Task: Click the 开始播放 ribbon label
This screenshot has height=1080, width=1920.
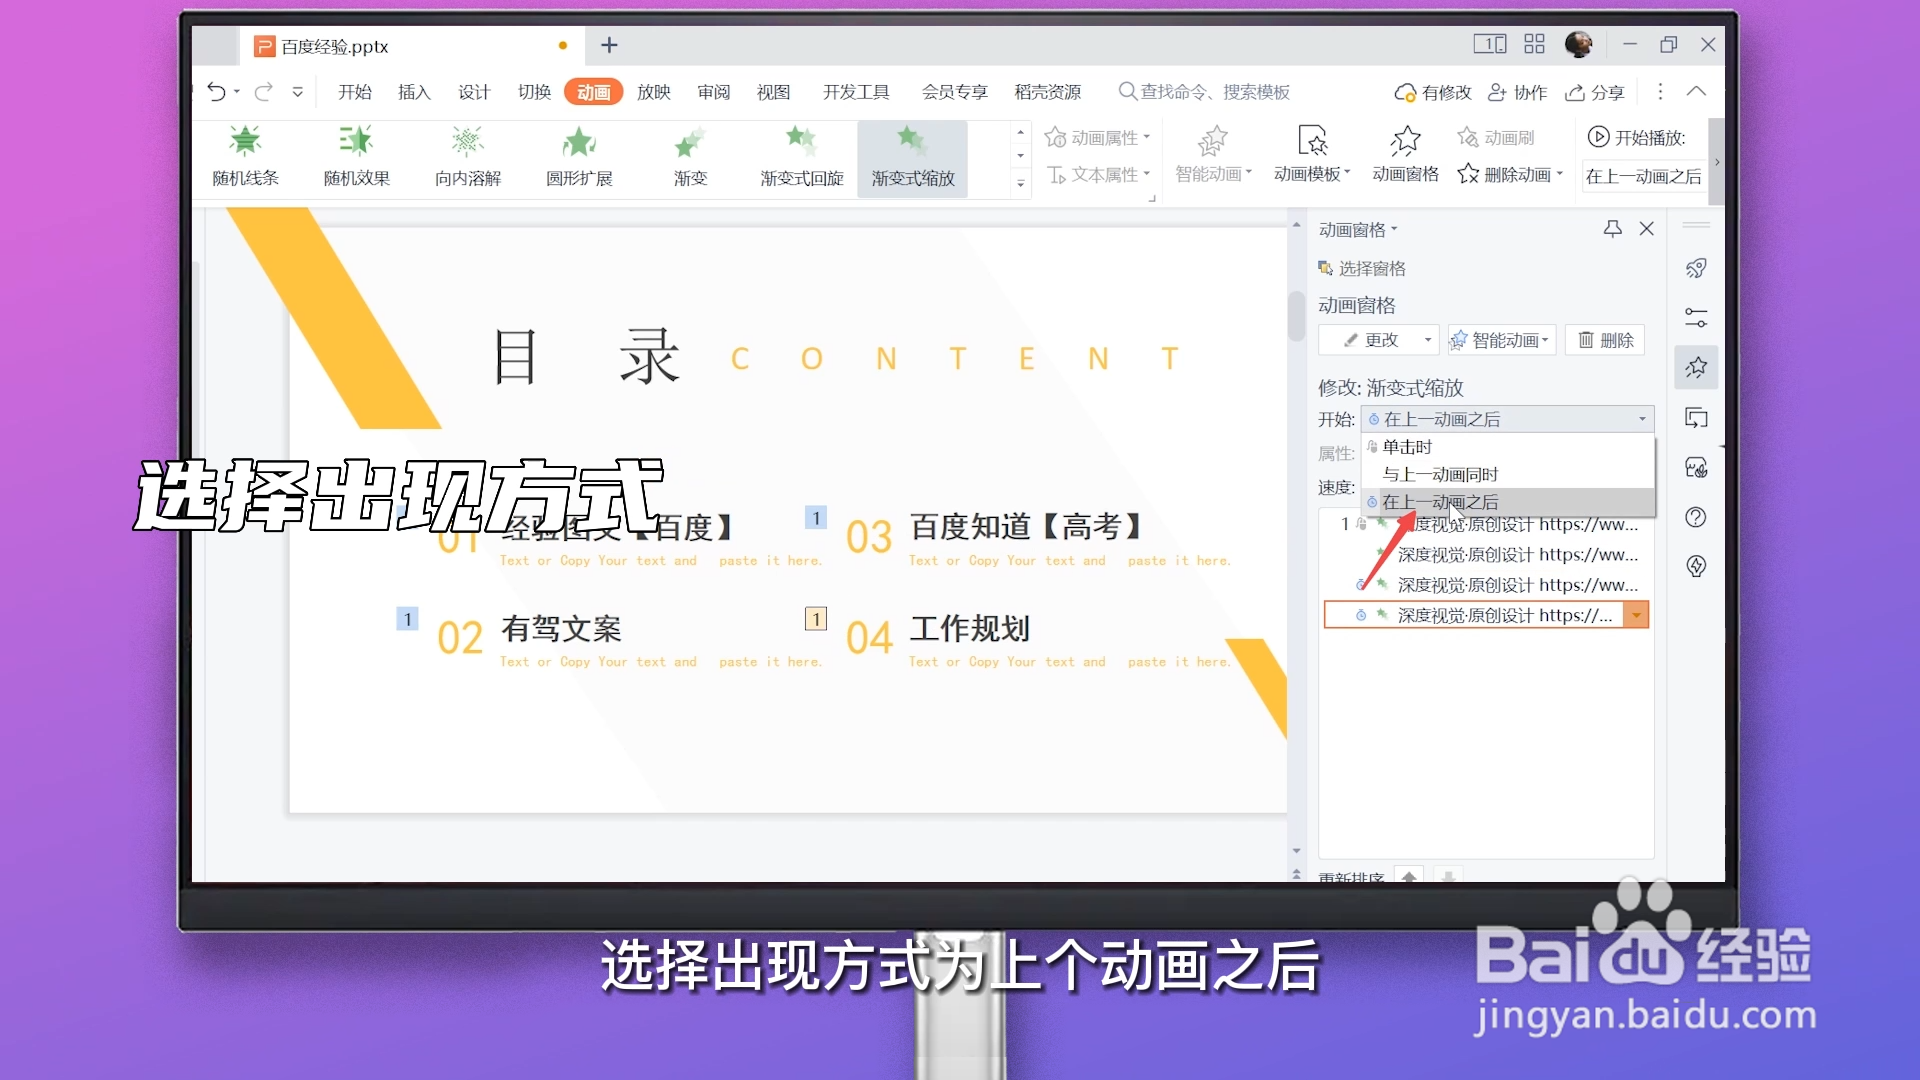Action: click(1636, 137)
